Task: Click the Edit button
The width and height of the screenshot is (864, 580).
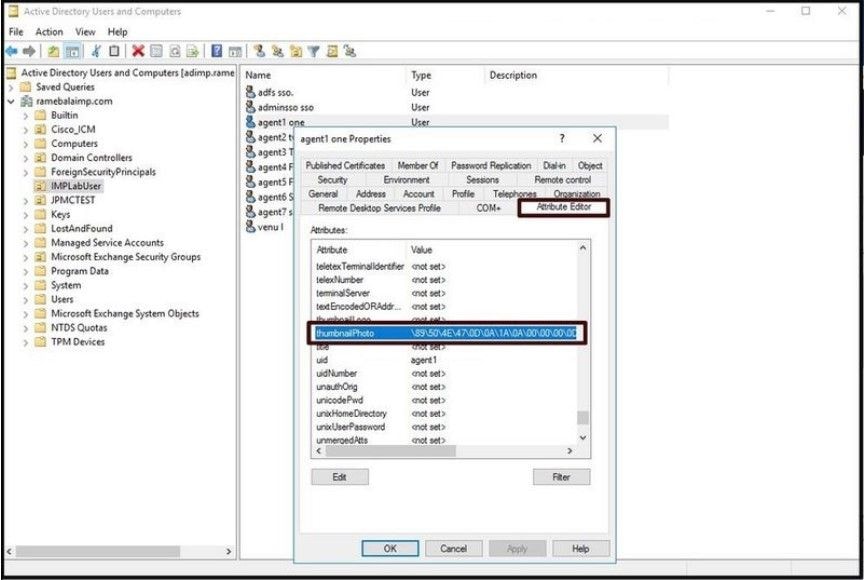Action: click(x=339, y=477)
